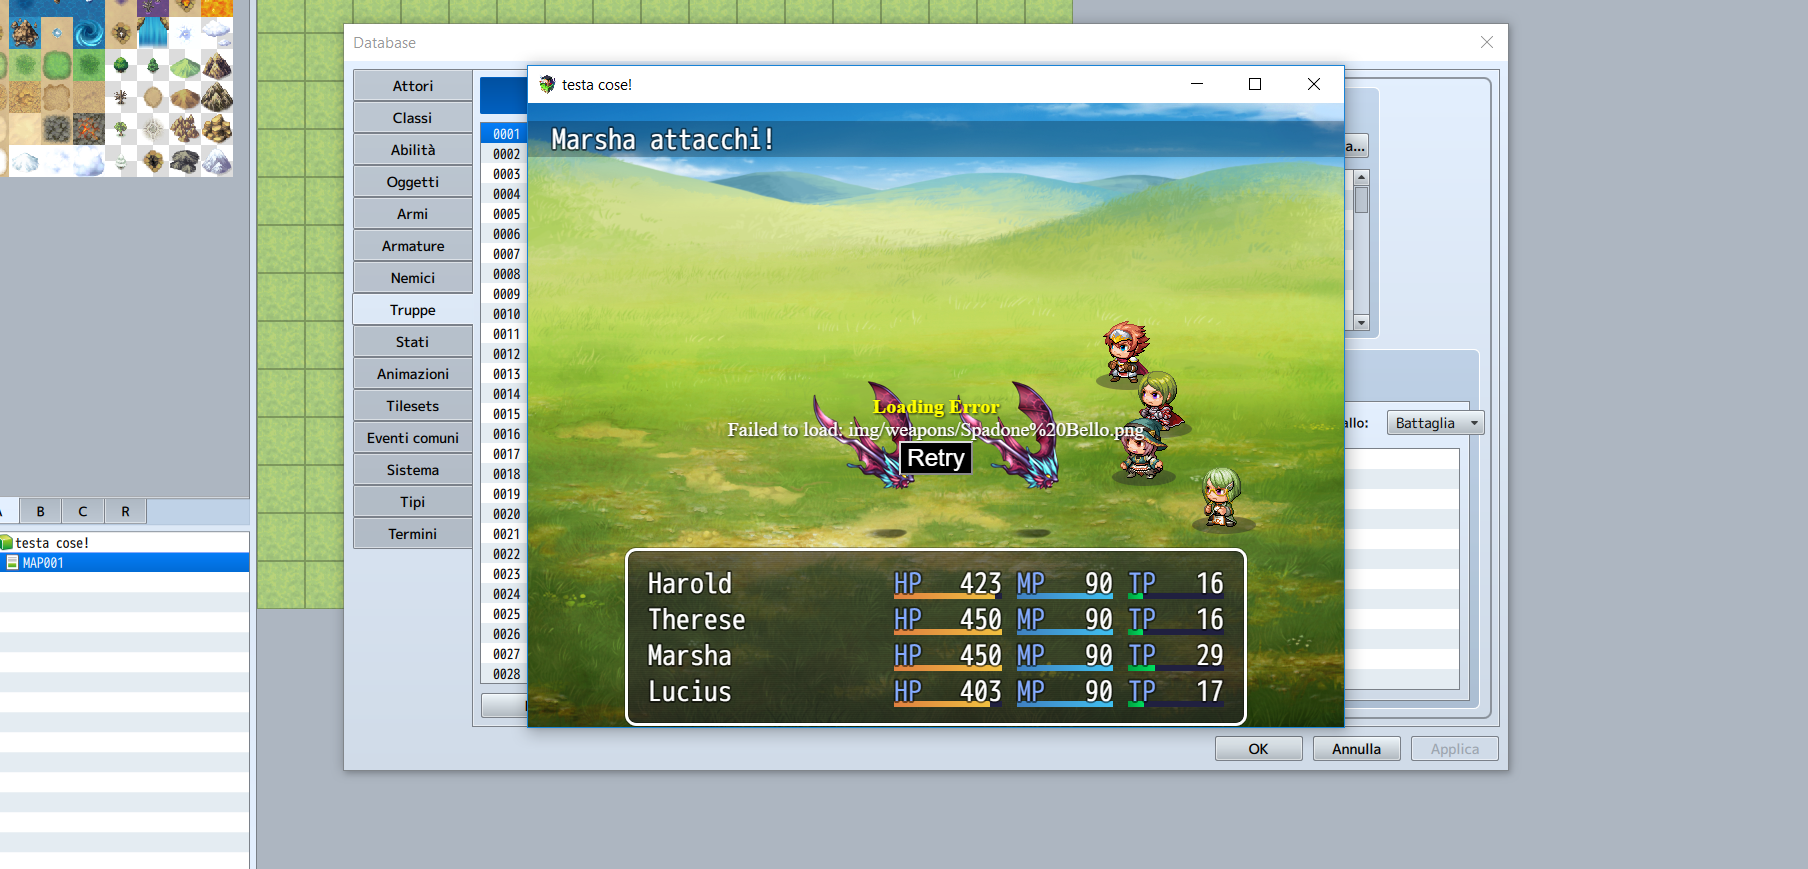Select the small leafy green tree tile
Image resolution: width=1808 pixels, height=869 pixels.
(x=120, y=130)
